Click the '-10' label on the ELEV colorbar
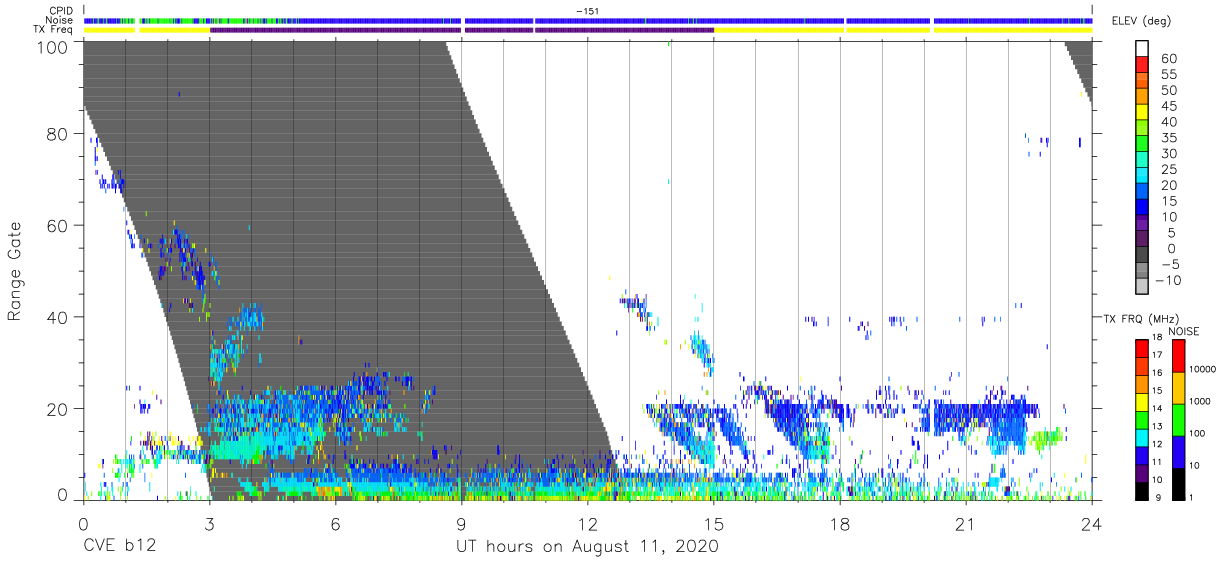1228x567 pixels. point(1168,281)
